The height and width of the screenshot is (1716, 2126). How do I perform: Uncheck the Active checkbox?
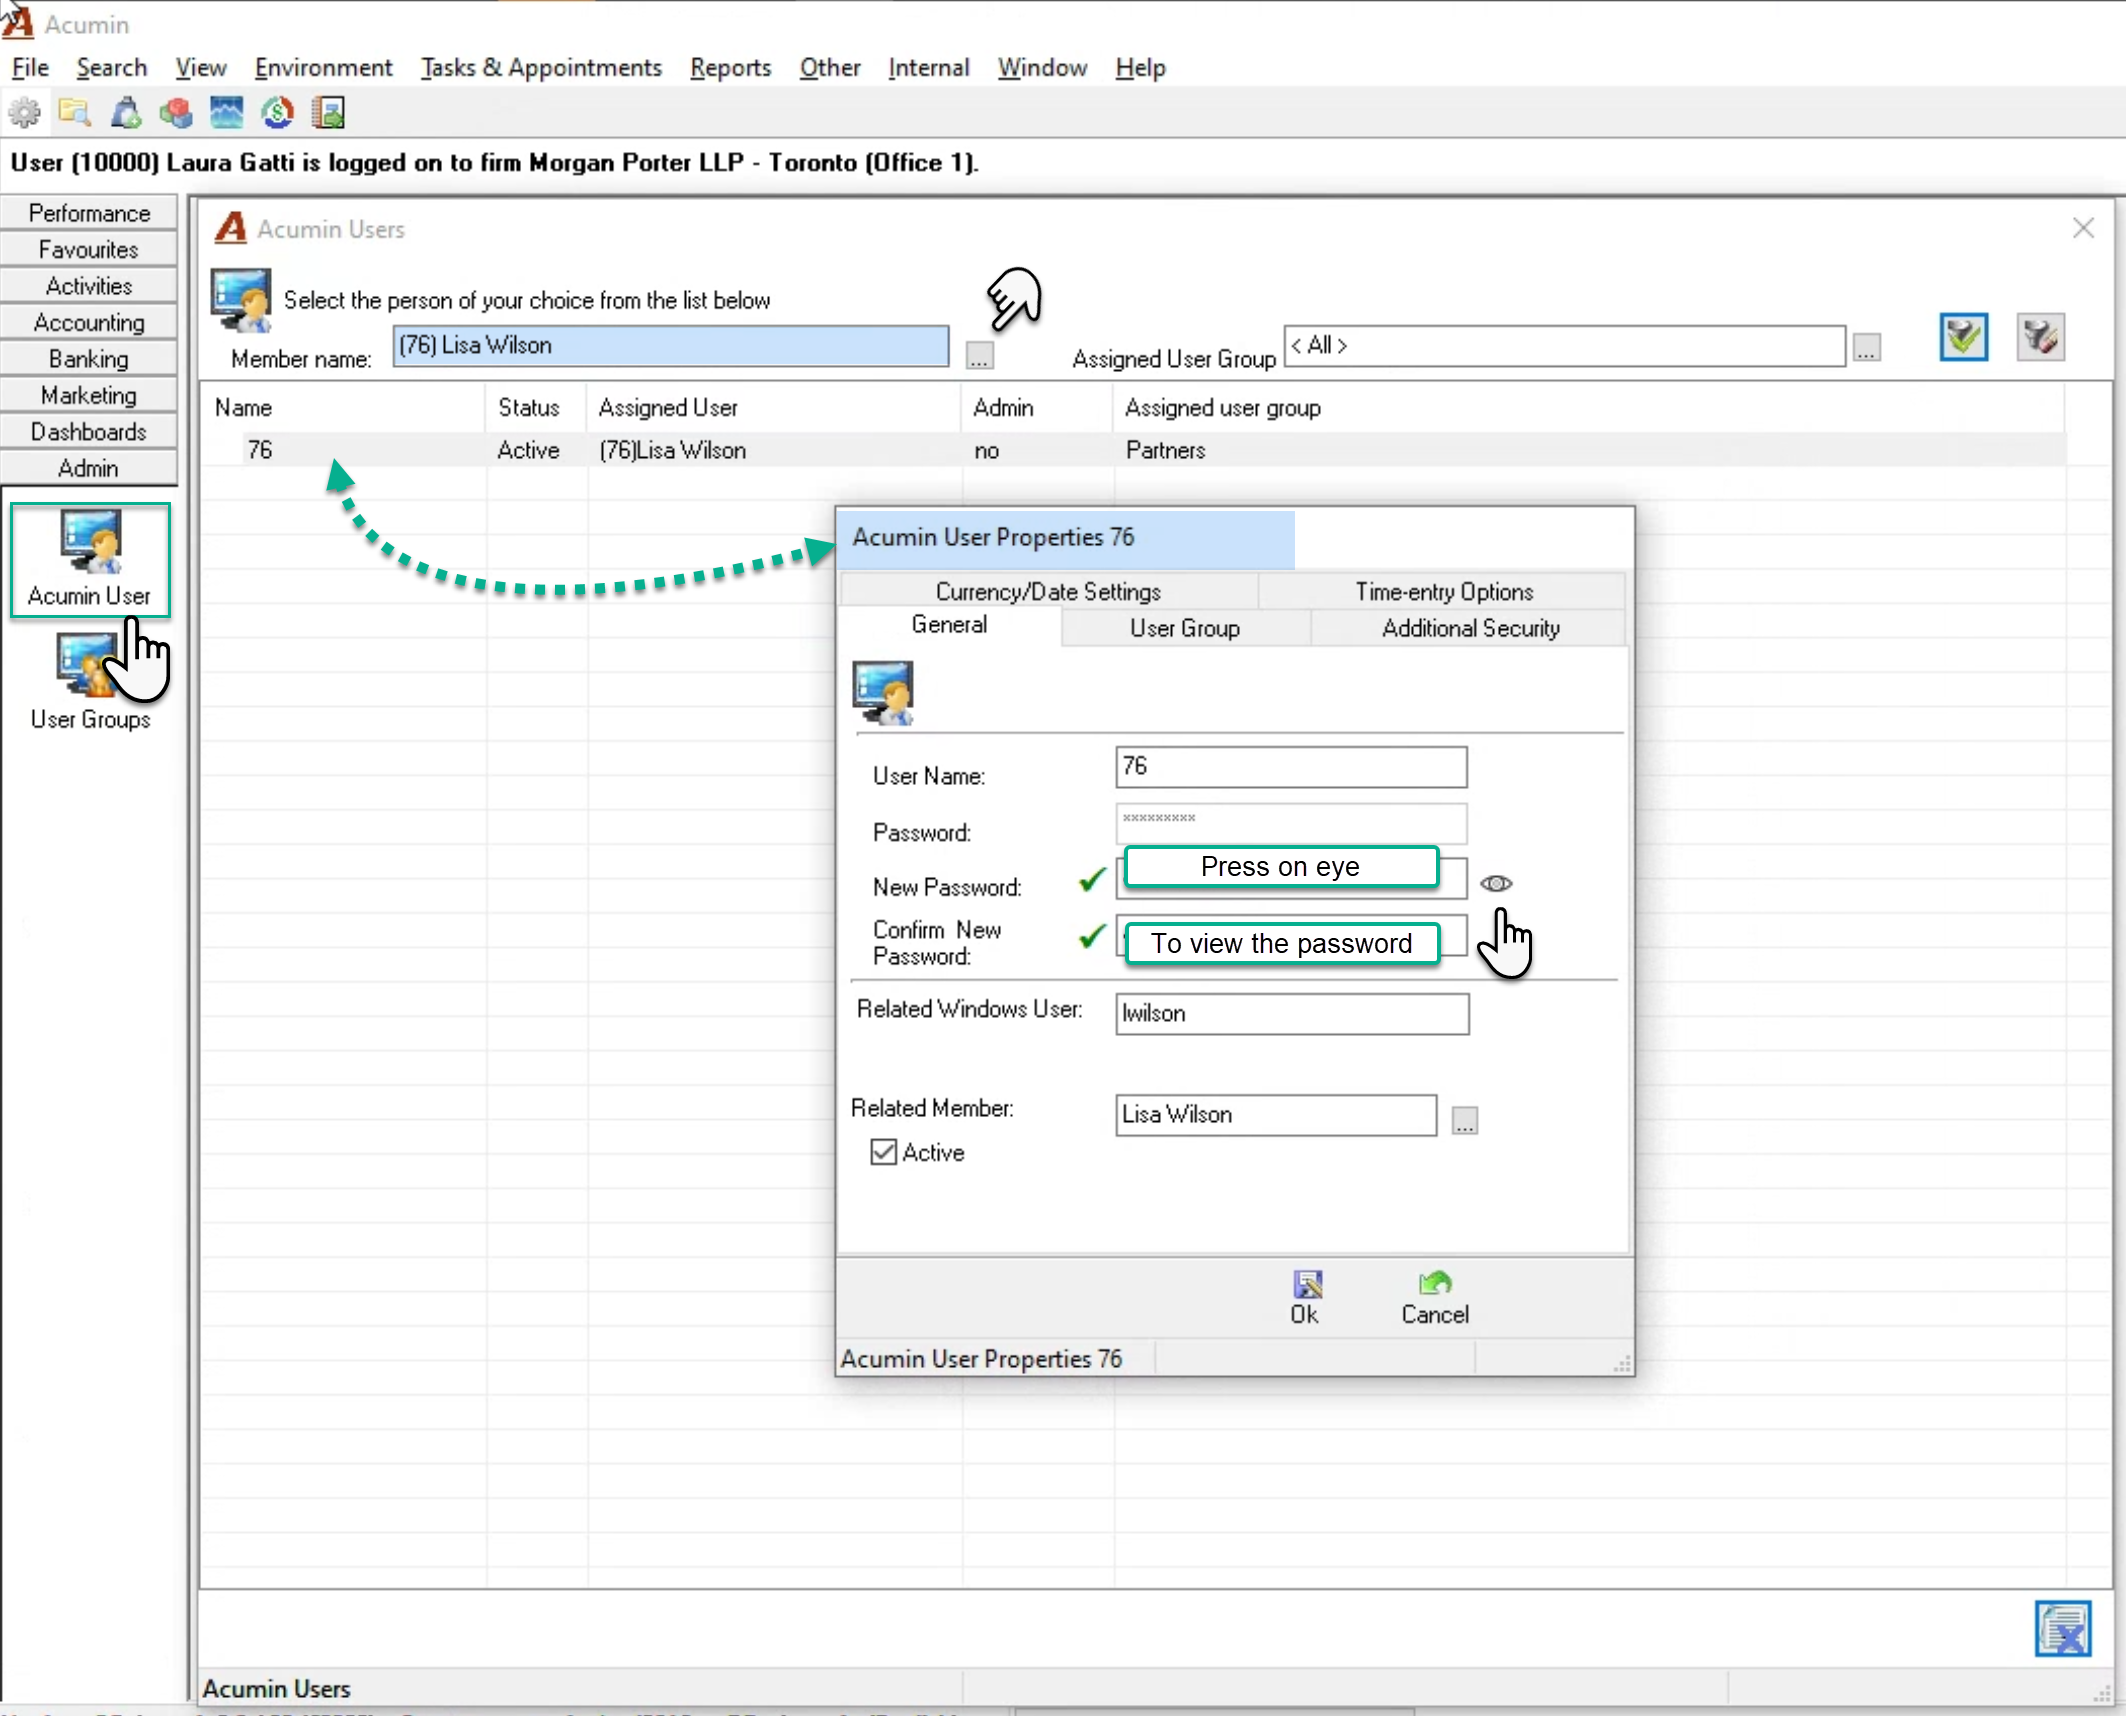click(884, 1152)
